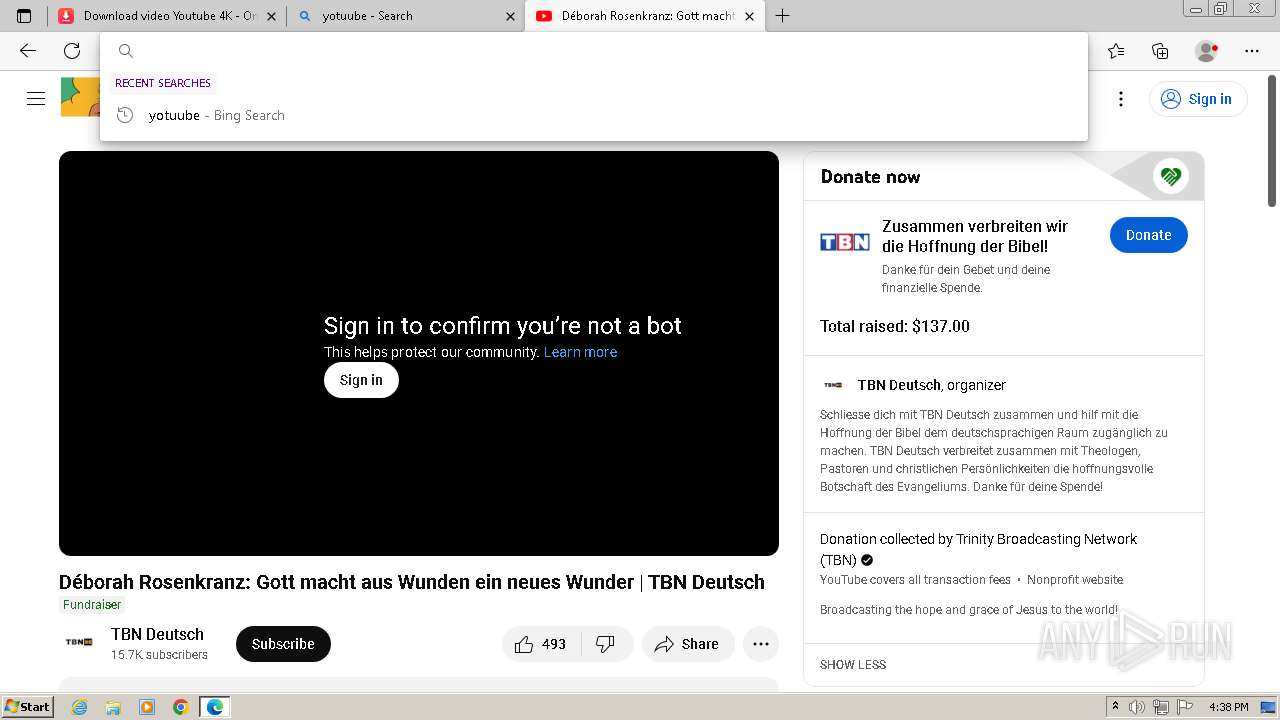This screenshot has height=720, width=1280.
Task: Open the Learn more link
Action: pyautogui.click(x=580, y=352)
